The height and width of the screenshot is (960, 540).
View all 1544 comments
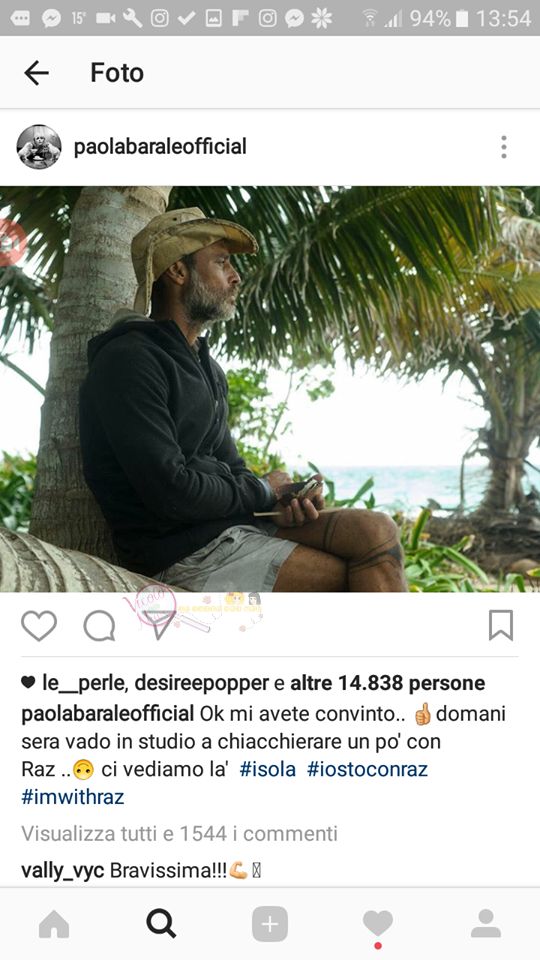[179, 833]
